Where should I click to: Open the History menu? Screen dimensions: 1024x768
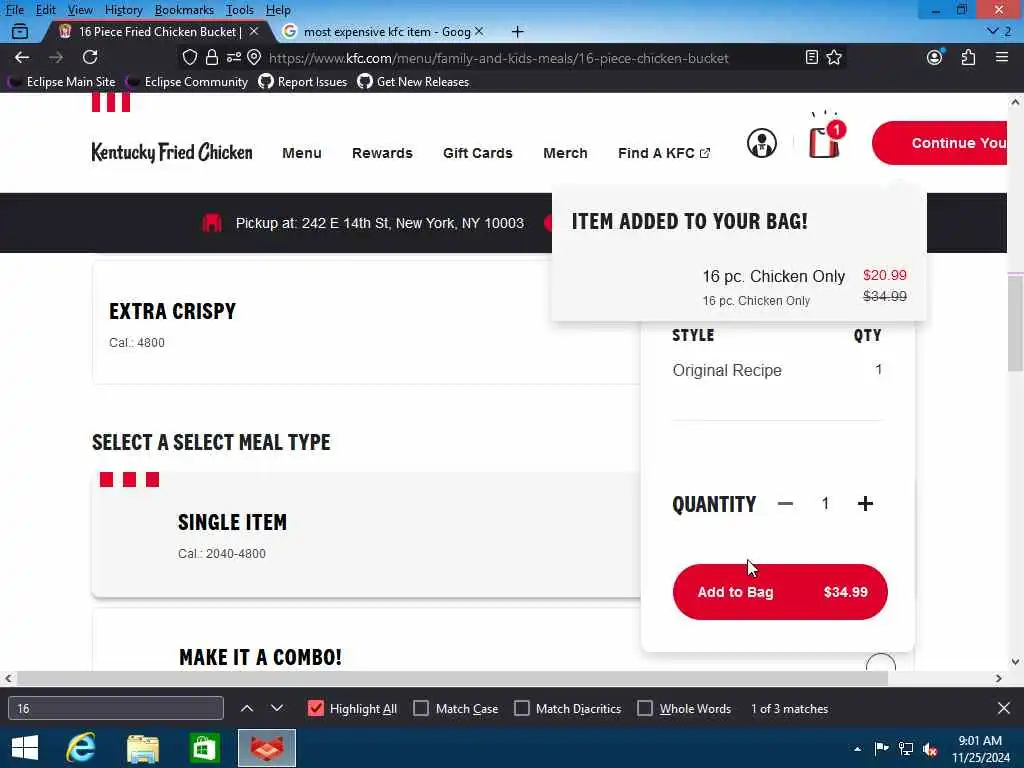[123, 10]
